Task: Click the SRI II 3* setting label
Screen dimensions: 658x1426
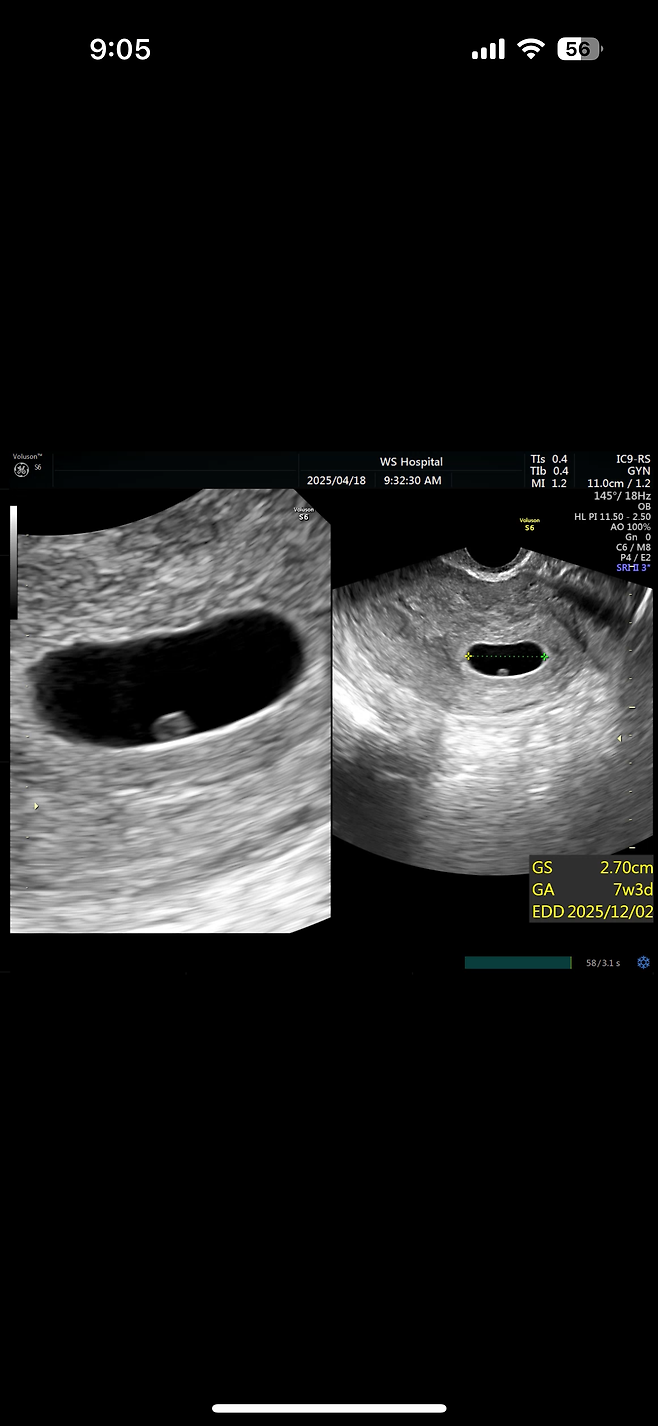Action: (633, 567)
